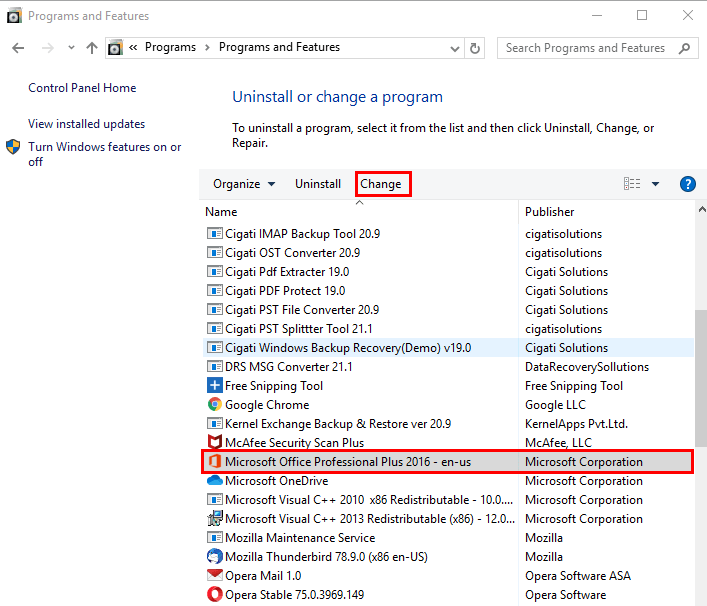
Task: Click the Uninstall toolbar button
Action: coord(318,184)
